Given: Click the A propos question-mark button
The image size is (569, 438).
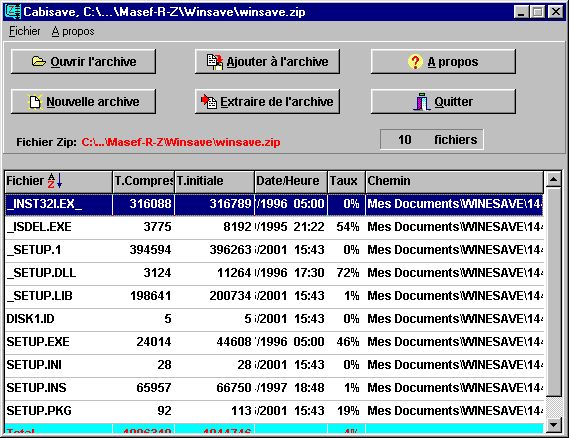Looking at the screenshot, I should (443, 62).
